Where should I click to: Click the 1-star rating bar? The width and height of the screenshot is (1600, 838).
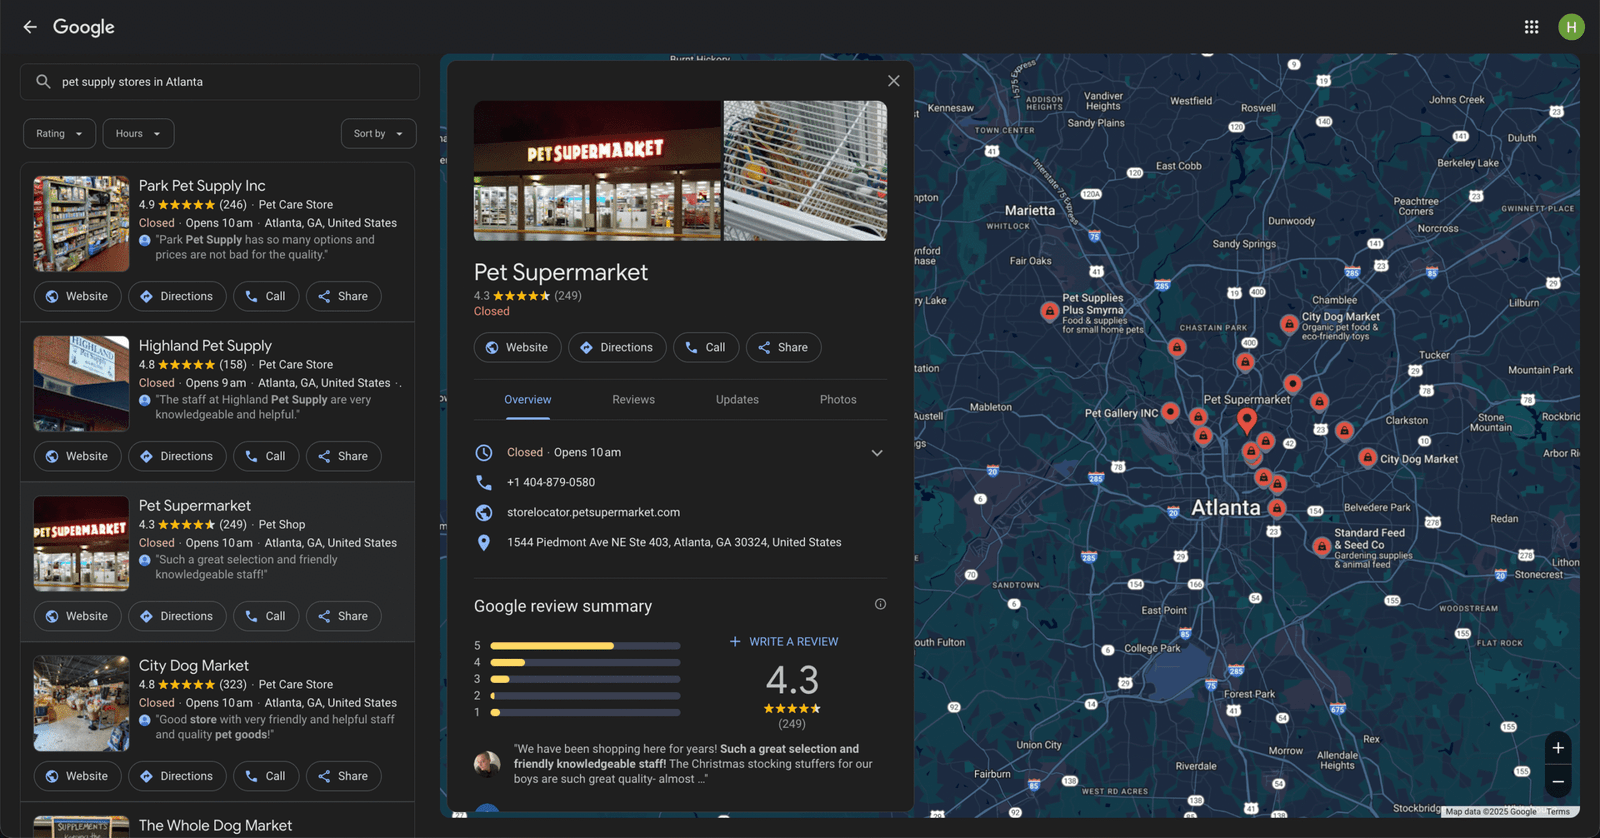585,713
